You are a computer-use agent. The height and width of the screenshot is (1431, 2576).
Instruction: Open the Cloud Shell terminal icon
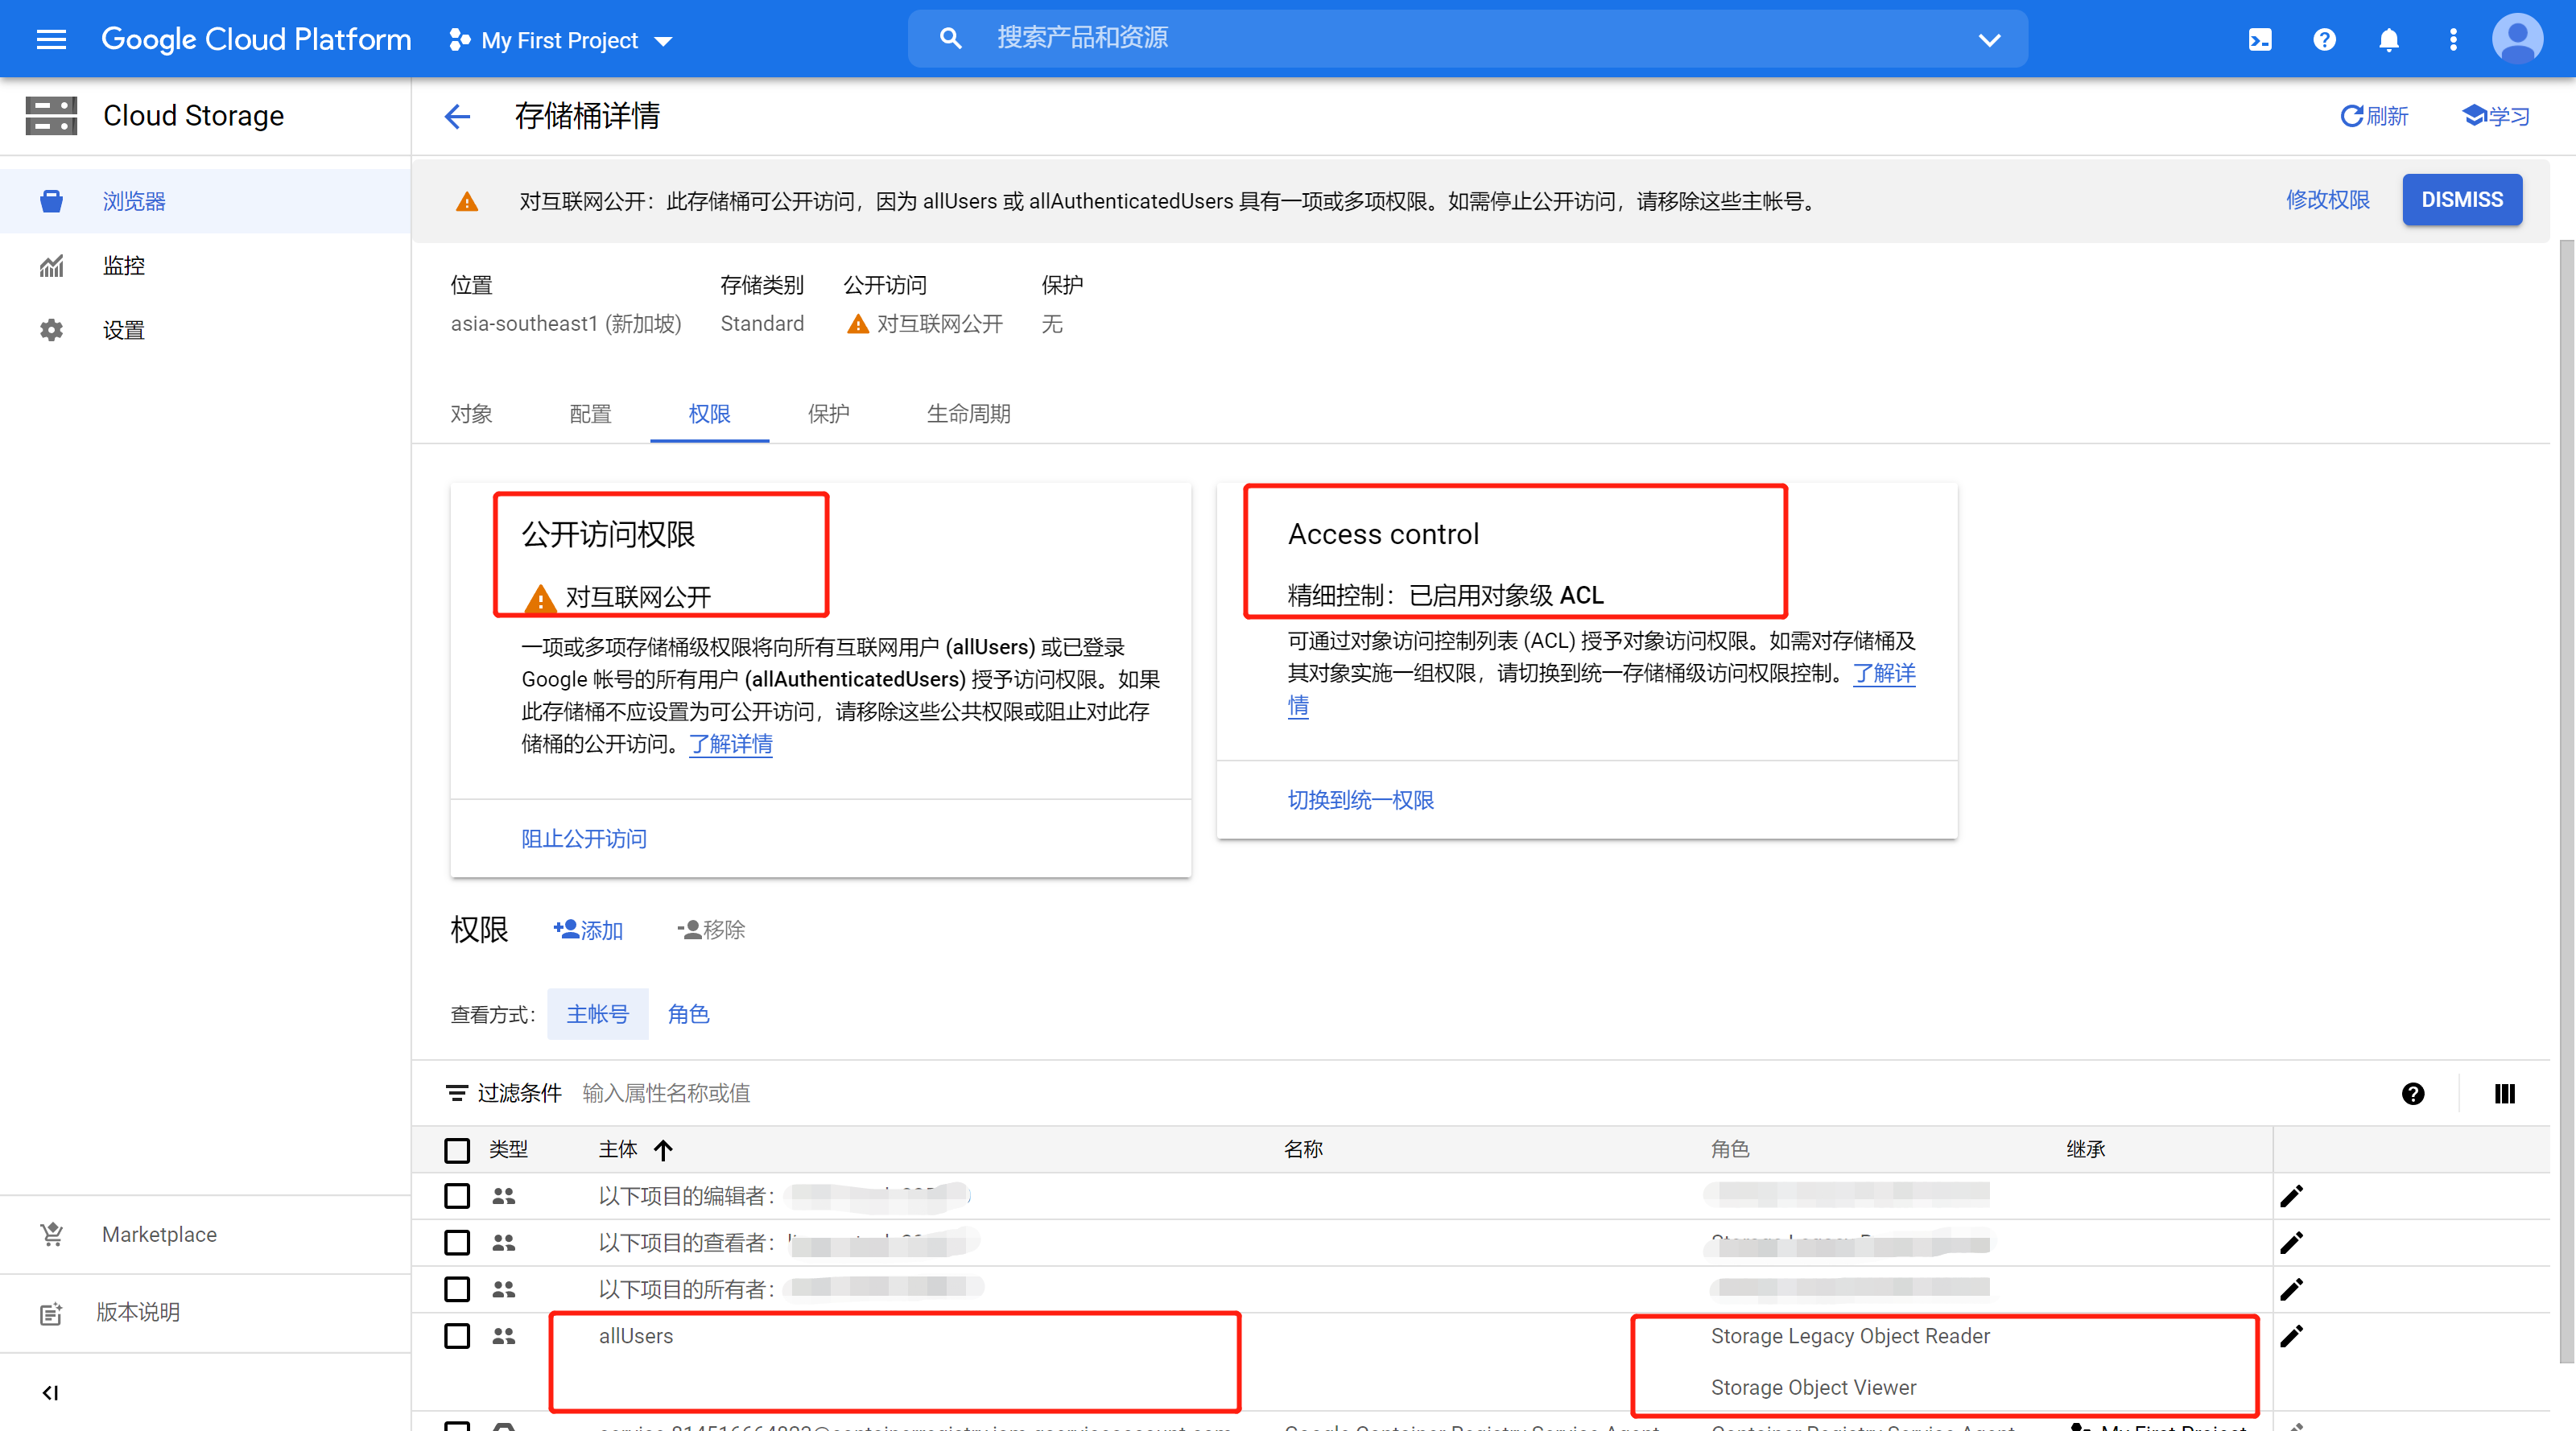[x=2260, y=39]
